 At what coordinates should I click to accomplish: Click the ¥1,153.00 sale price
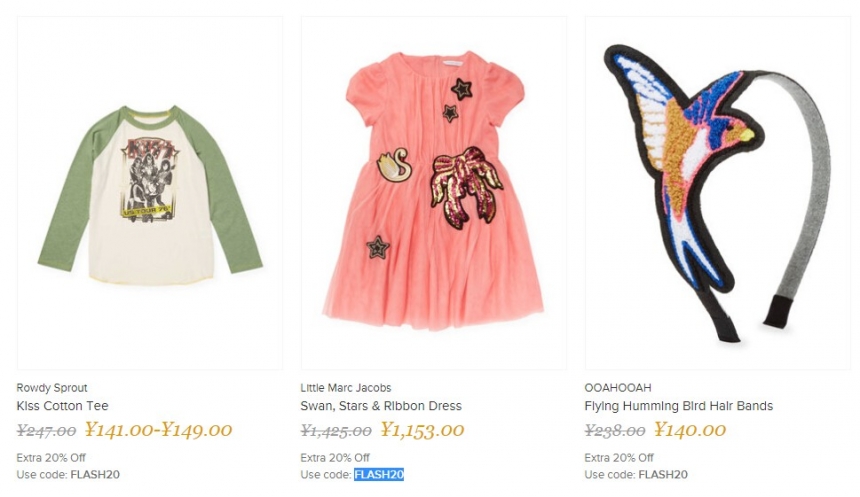coord(422,431)
